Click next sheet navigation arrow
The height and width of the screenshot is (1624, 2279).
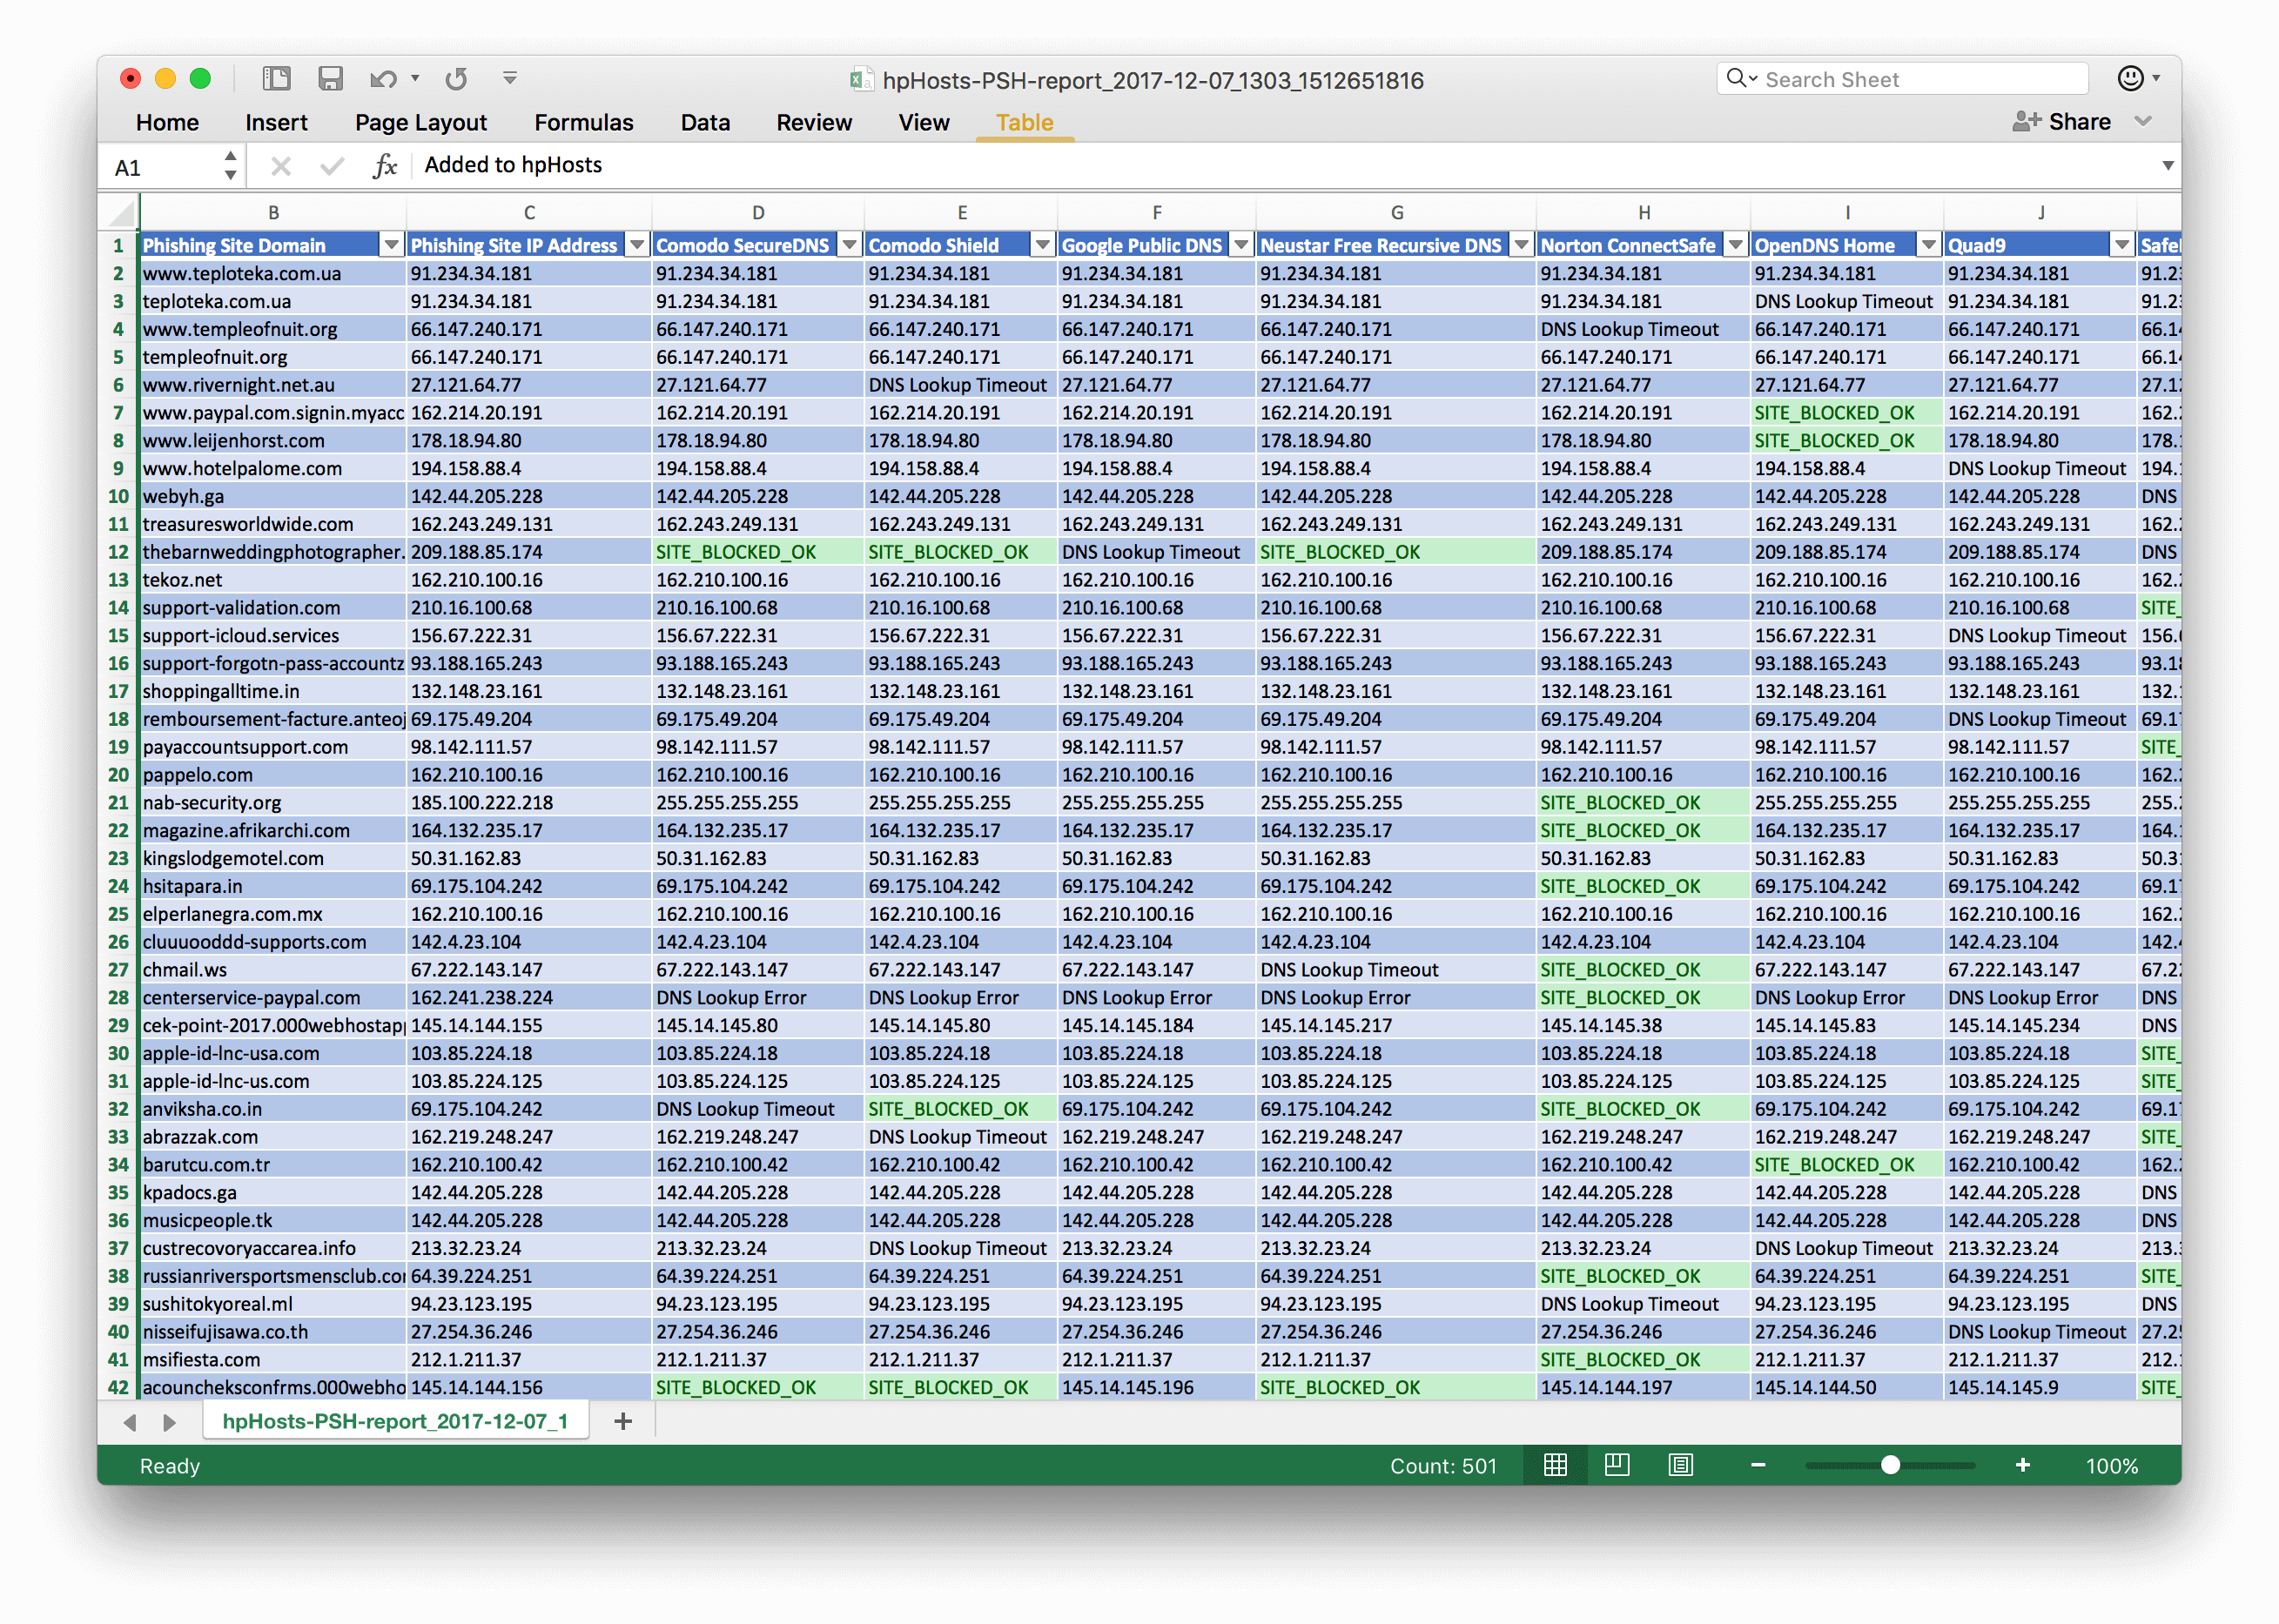pyautogui.click(x=169, y=1422)
